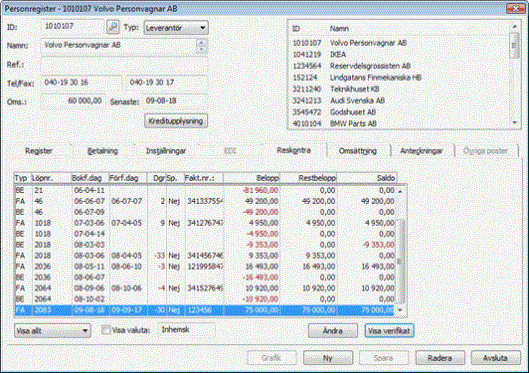Click the Visa verifikat button
The image size is (529, 373).
tap(389, 331)
